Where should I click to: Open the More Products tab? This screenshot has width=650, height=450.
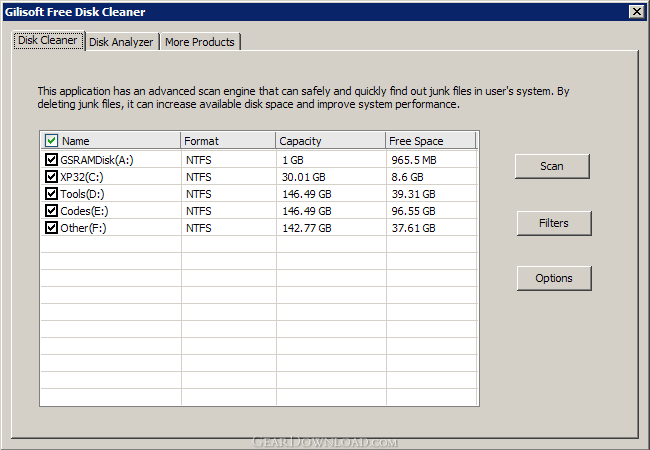click(x=200, y=42)
